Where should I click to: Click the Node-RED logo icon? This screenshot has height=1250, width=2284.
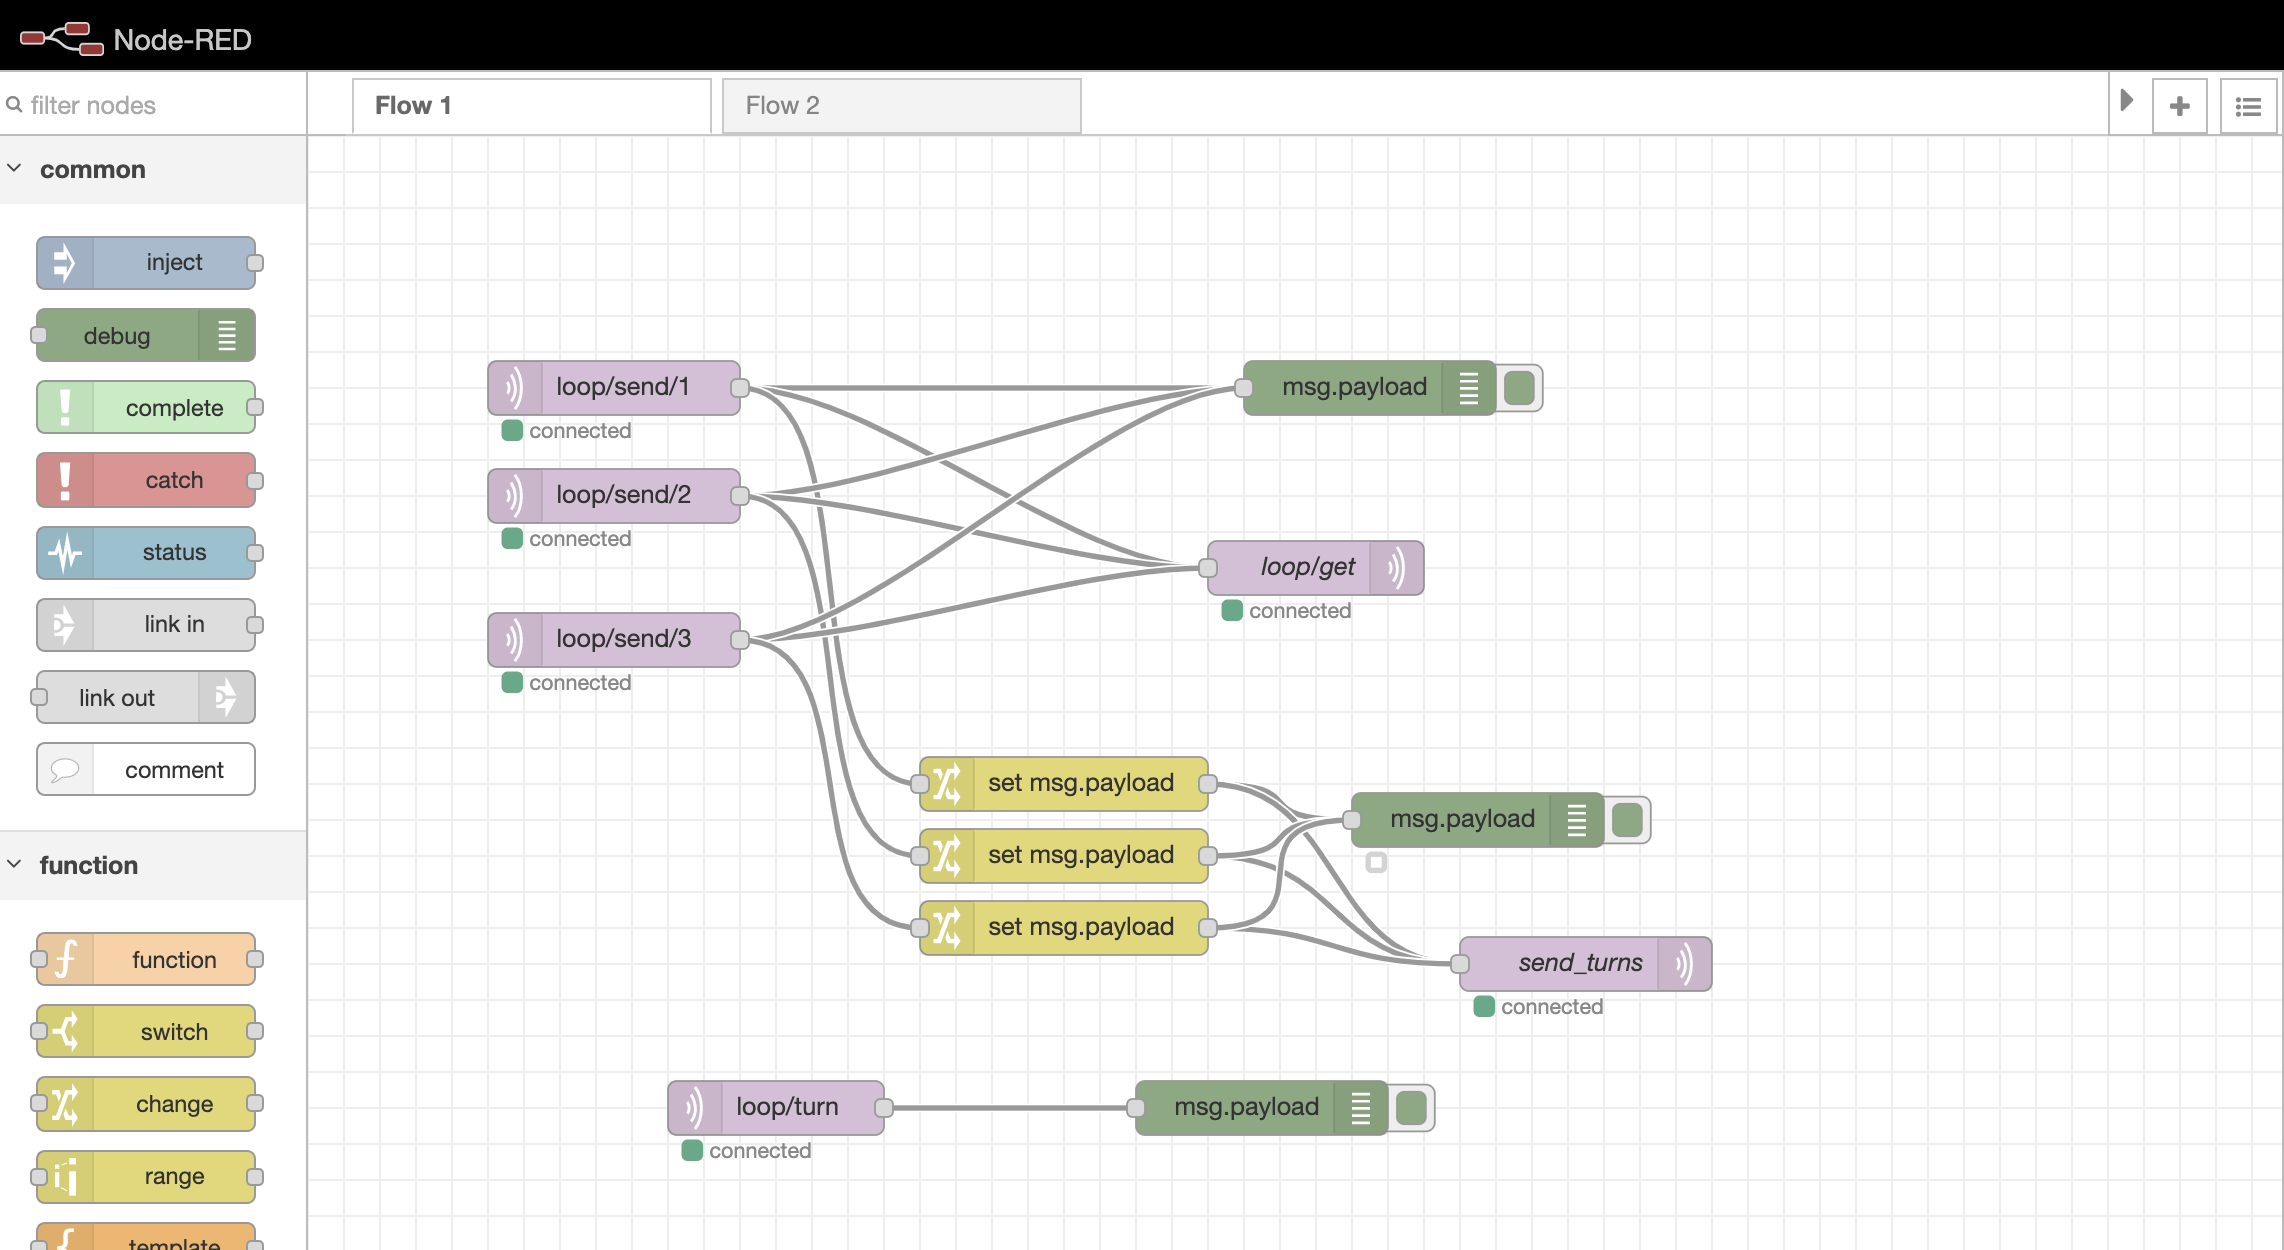pos(62,39)
